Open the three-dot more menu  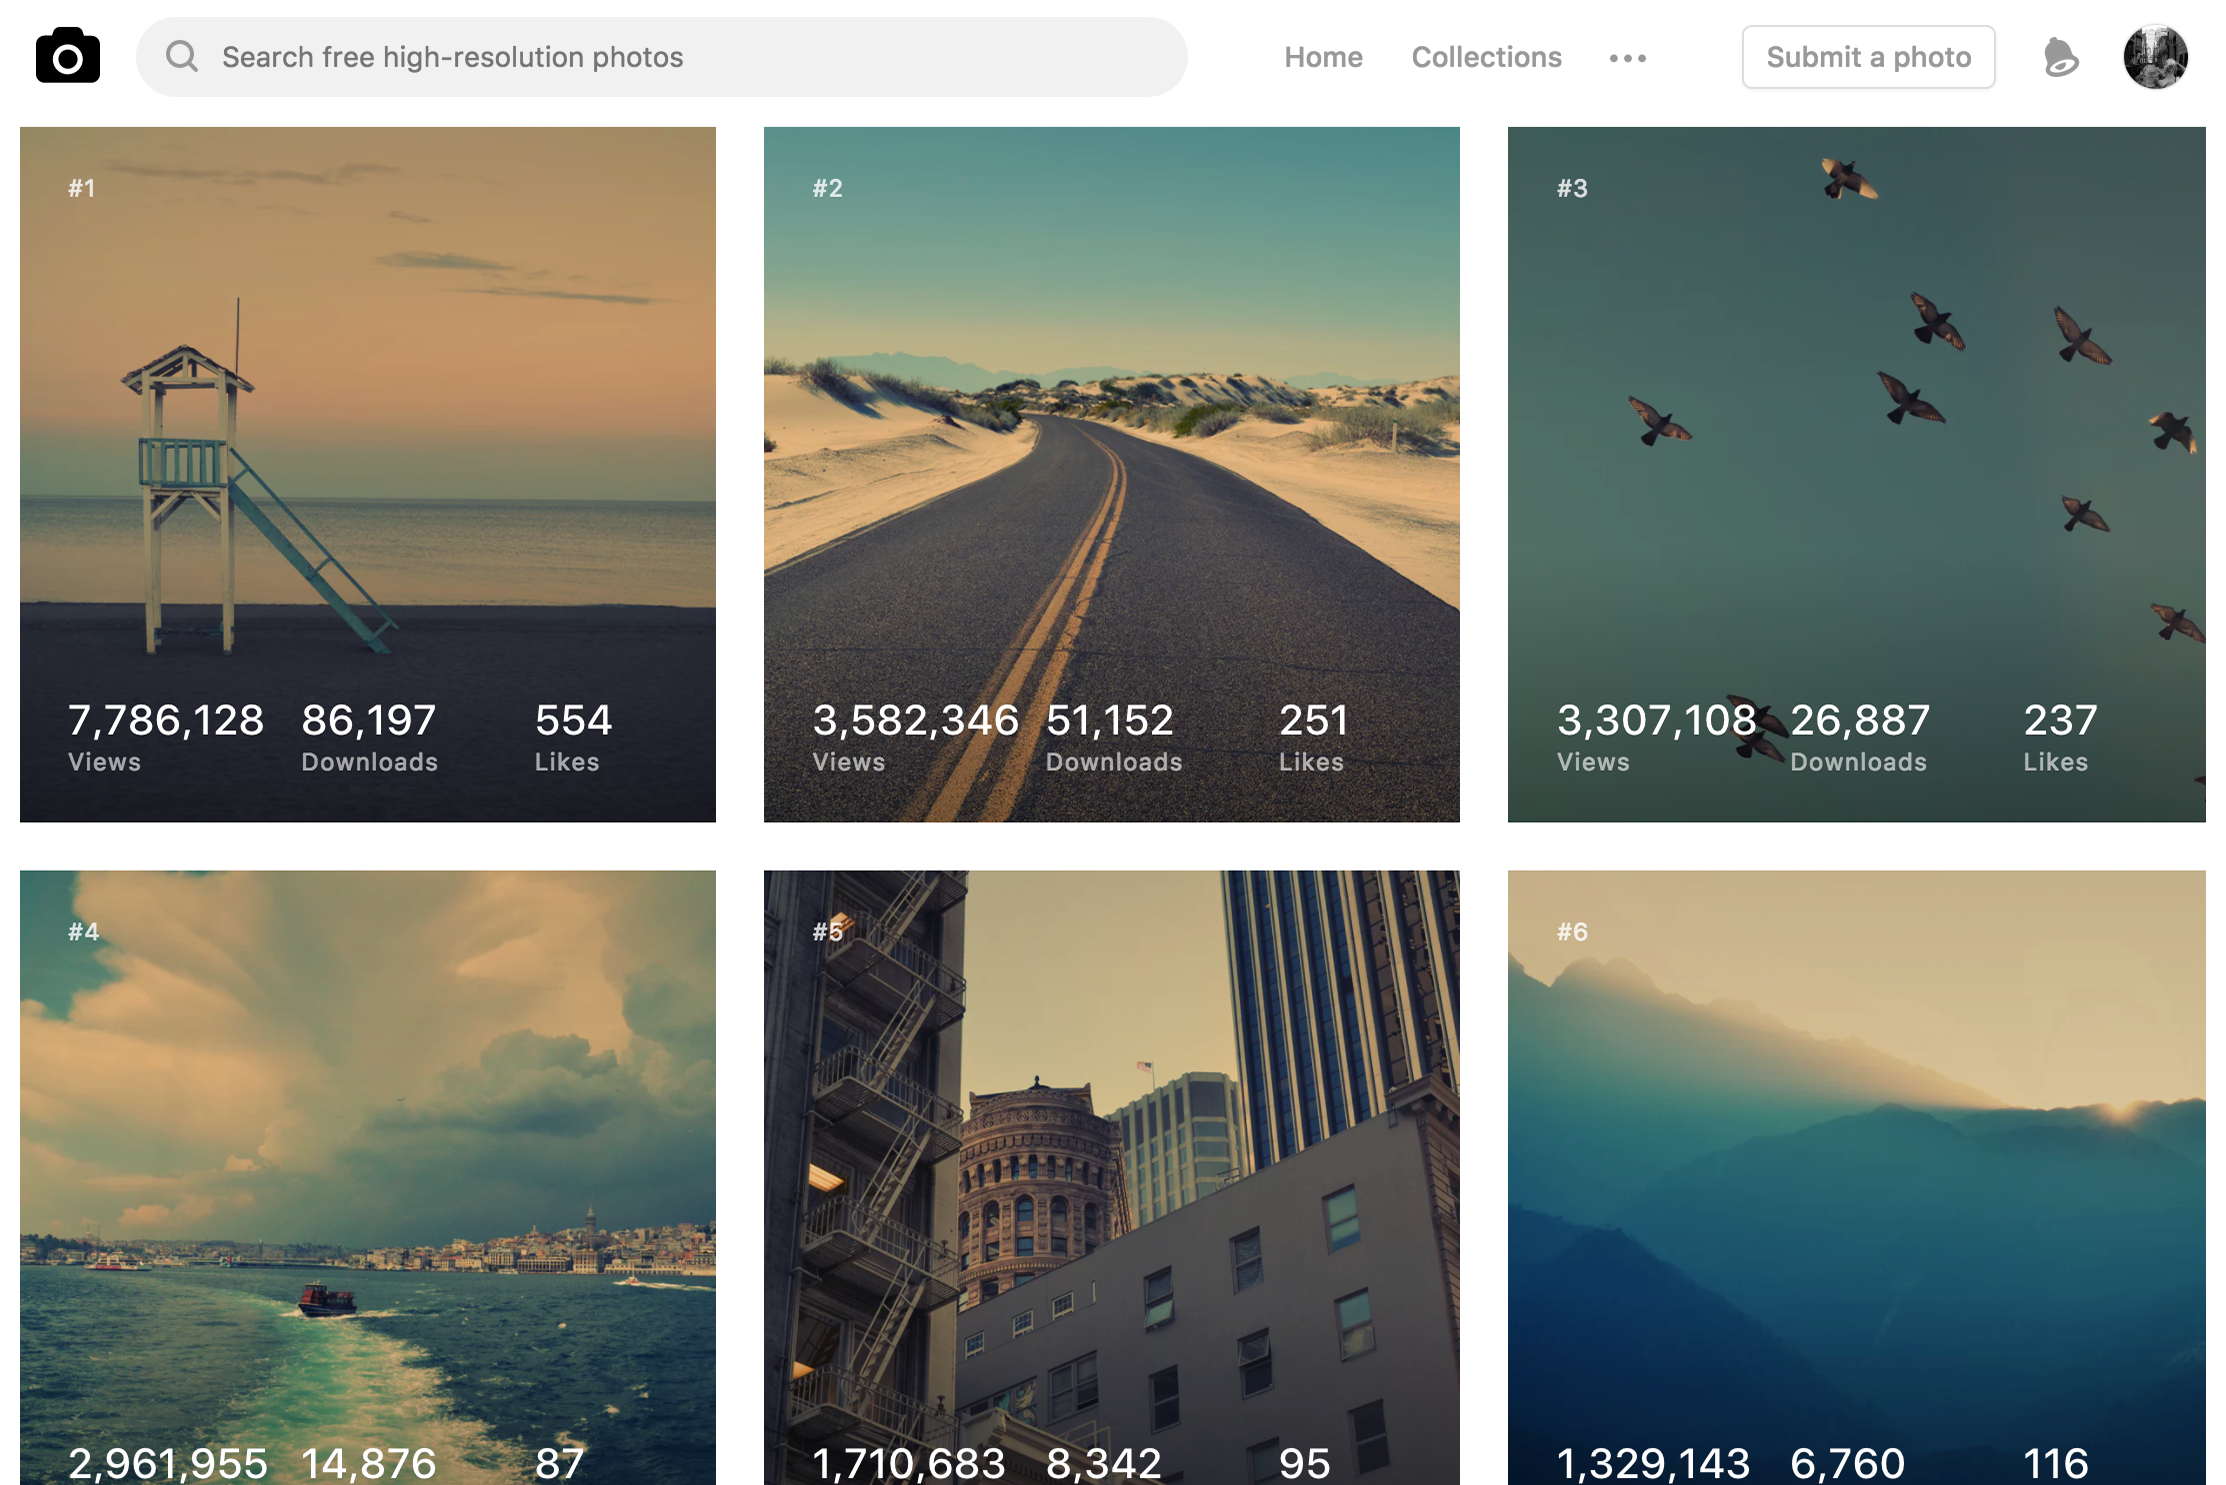pyautogui.click(x=1627, y=58)
